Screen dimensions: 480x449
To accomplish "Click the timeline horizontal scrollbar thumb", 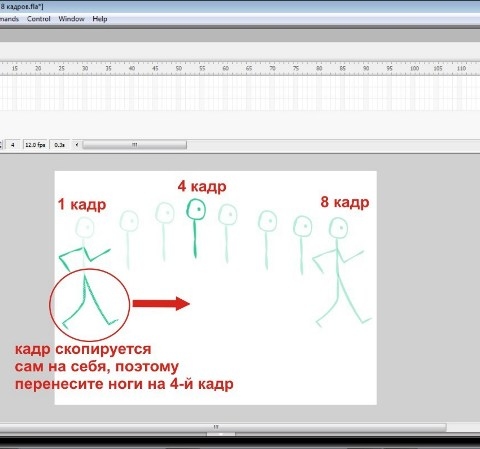I will tap(134, 145).
